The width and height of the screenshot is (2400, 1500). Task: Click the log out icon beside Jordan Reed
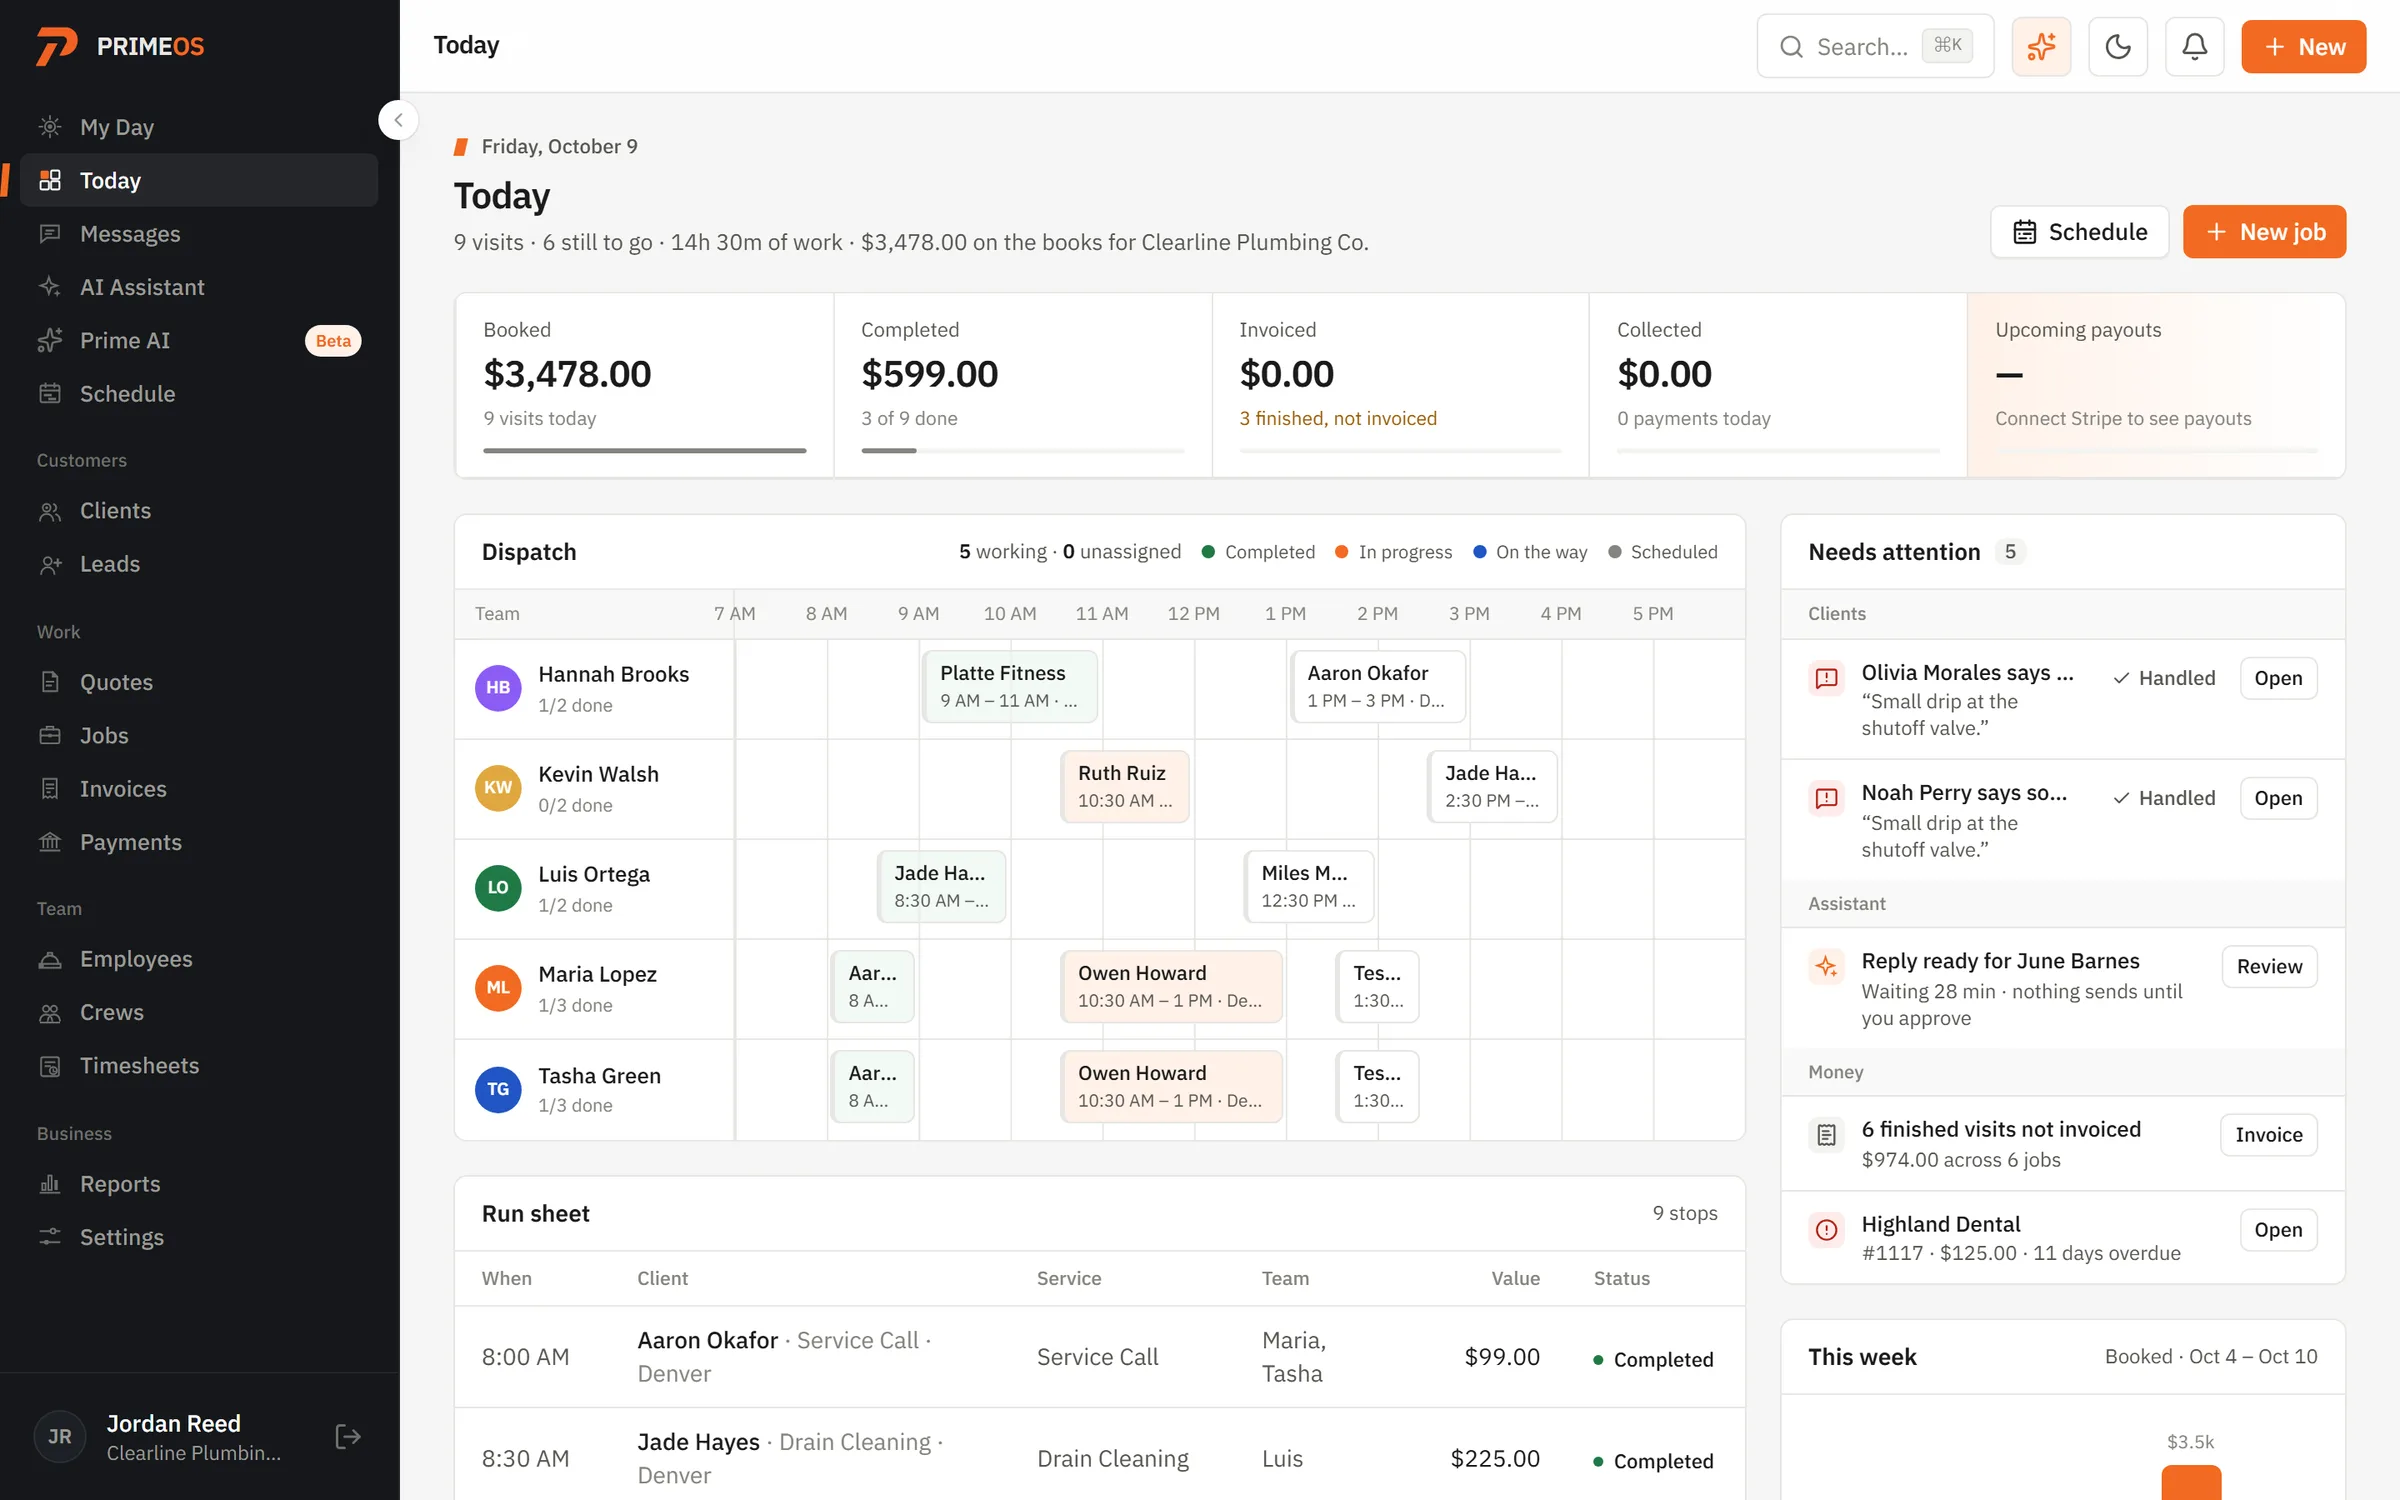click(x=347, y=1437)
